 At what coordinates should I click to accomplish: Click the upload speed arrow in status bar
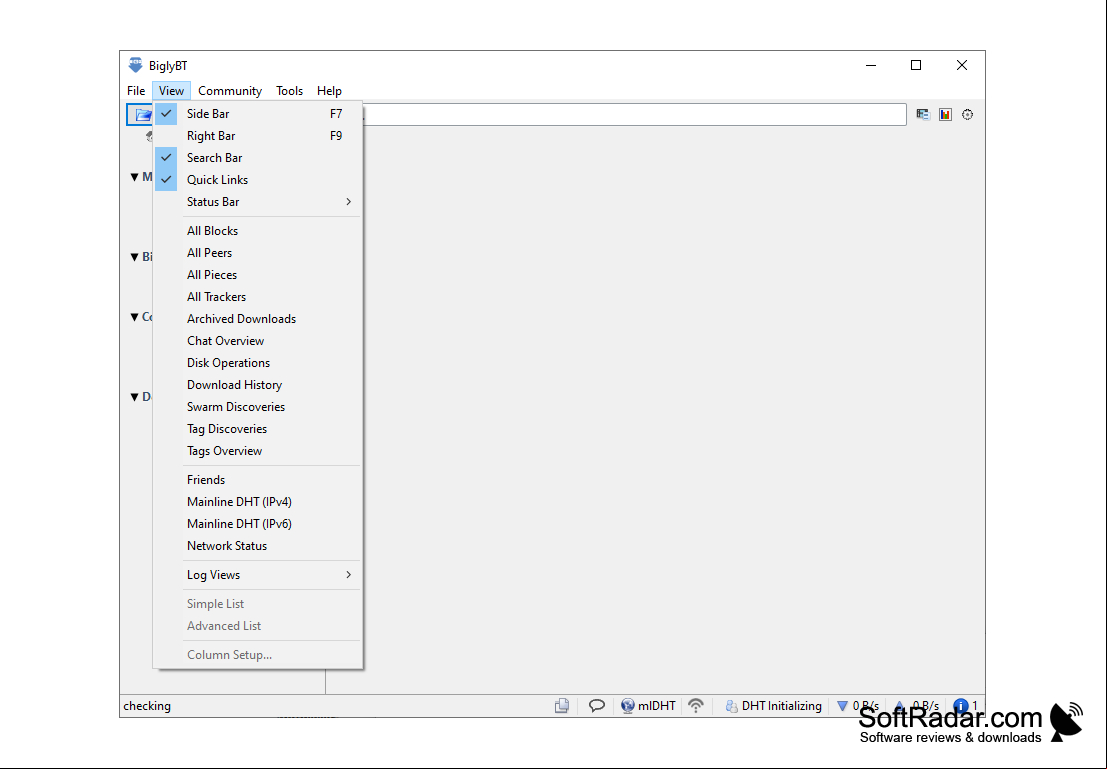point(899,705)
